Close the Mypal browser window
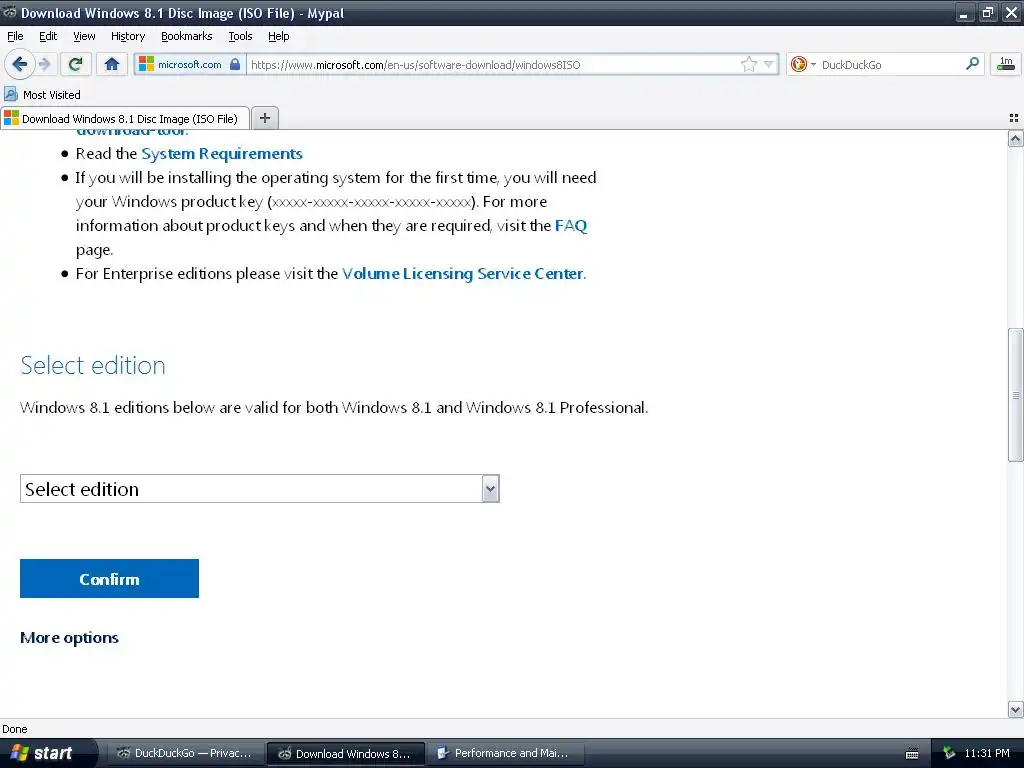The image size is (1024, 768). point(1011,12)
